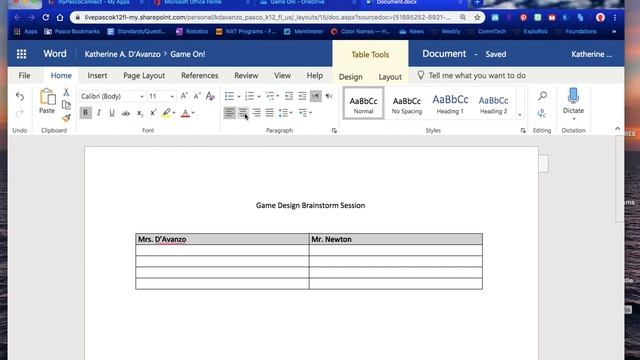The image size is (640, 360).
Task: Switch to the Insert tab
Action: coord(97,76)
